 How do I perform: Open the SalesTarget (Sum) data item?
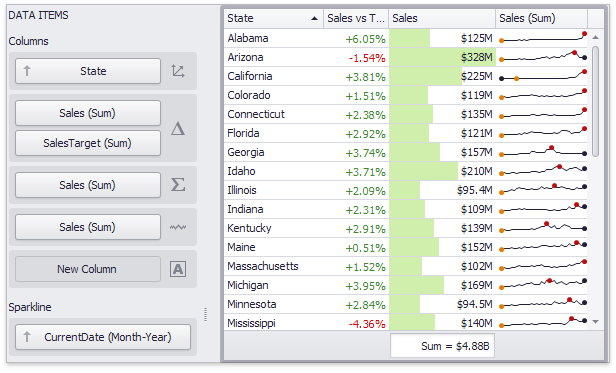(x=88, y=143)
